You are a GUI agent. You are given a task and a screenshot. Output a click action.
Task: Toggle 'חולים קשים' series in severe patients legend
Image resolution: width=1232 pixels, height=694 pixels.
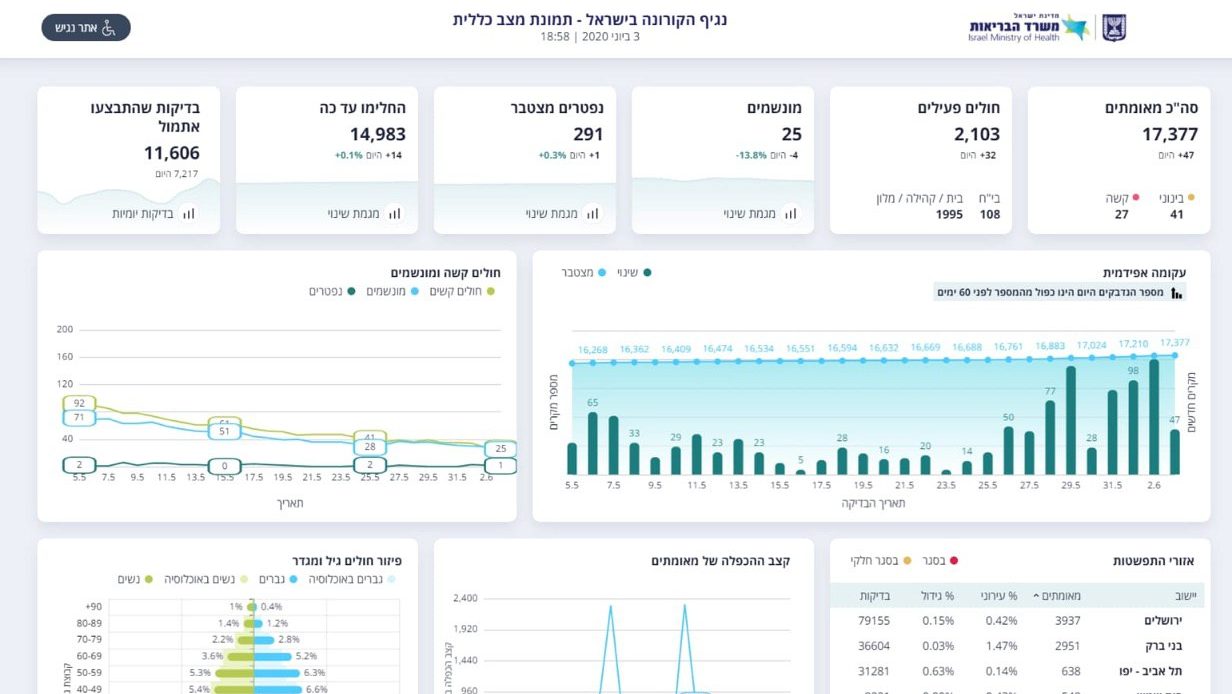[462, 291]
